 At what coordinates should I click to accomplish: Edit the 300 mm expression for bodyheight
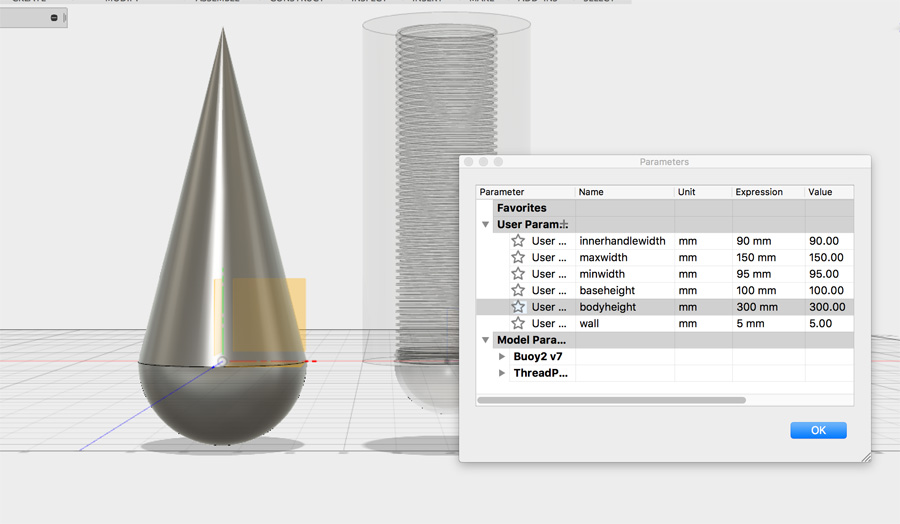click(x=768, y=307)
